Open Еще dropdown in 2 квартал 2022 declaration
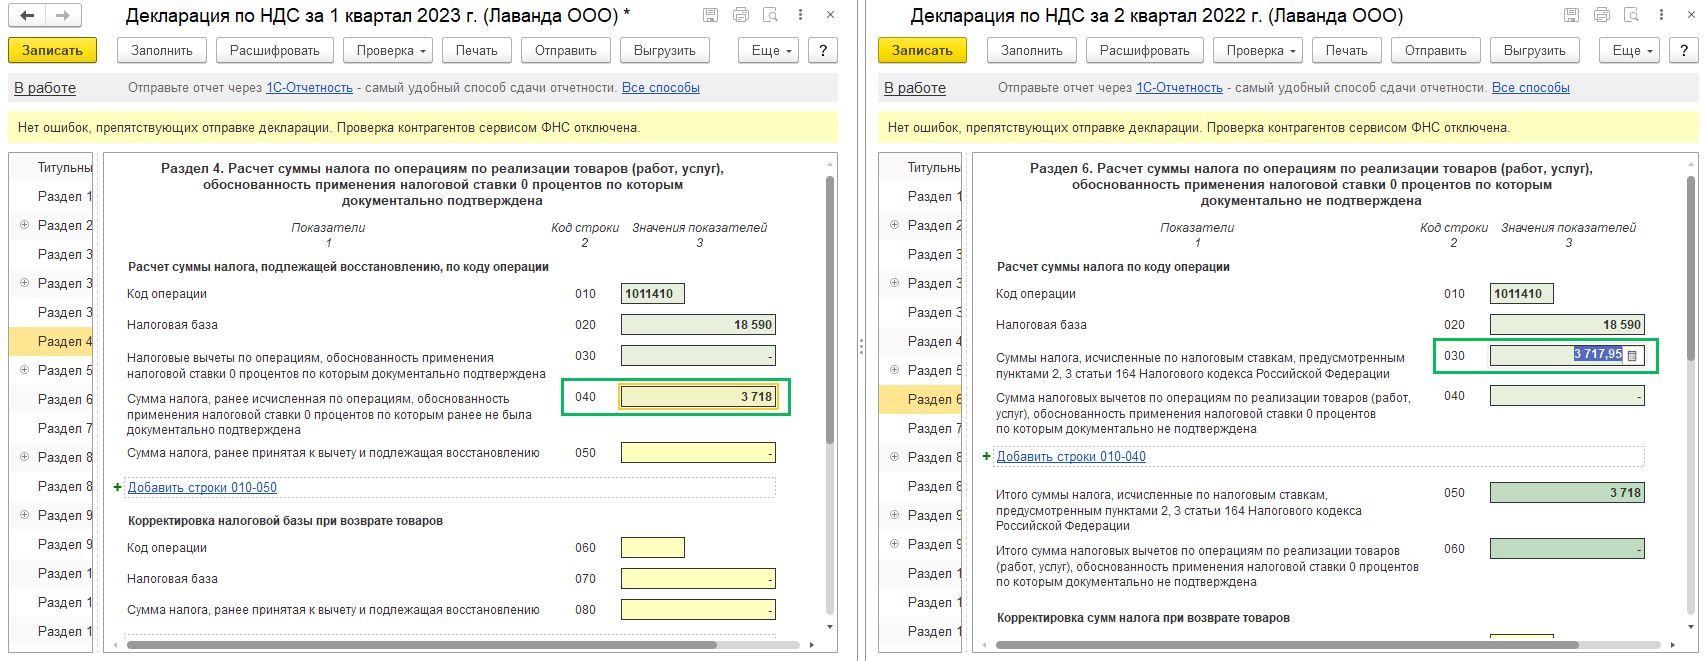This screenshot has width=1705, height=661. pos(1633,51)
